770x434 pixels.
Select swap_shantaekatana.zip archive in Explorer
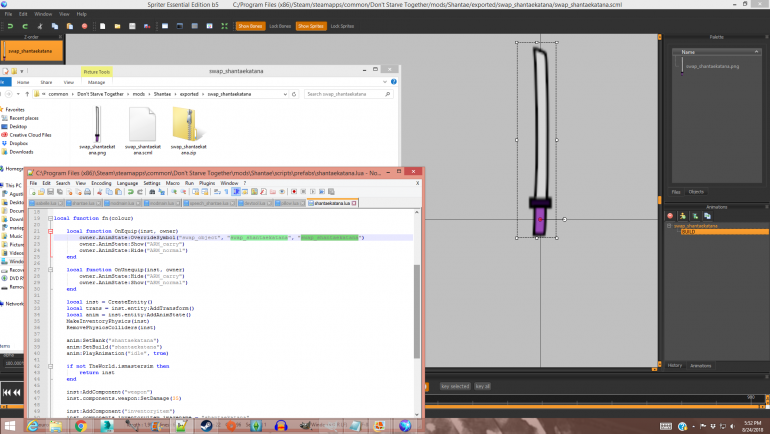pos(189,130)
